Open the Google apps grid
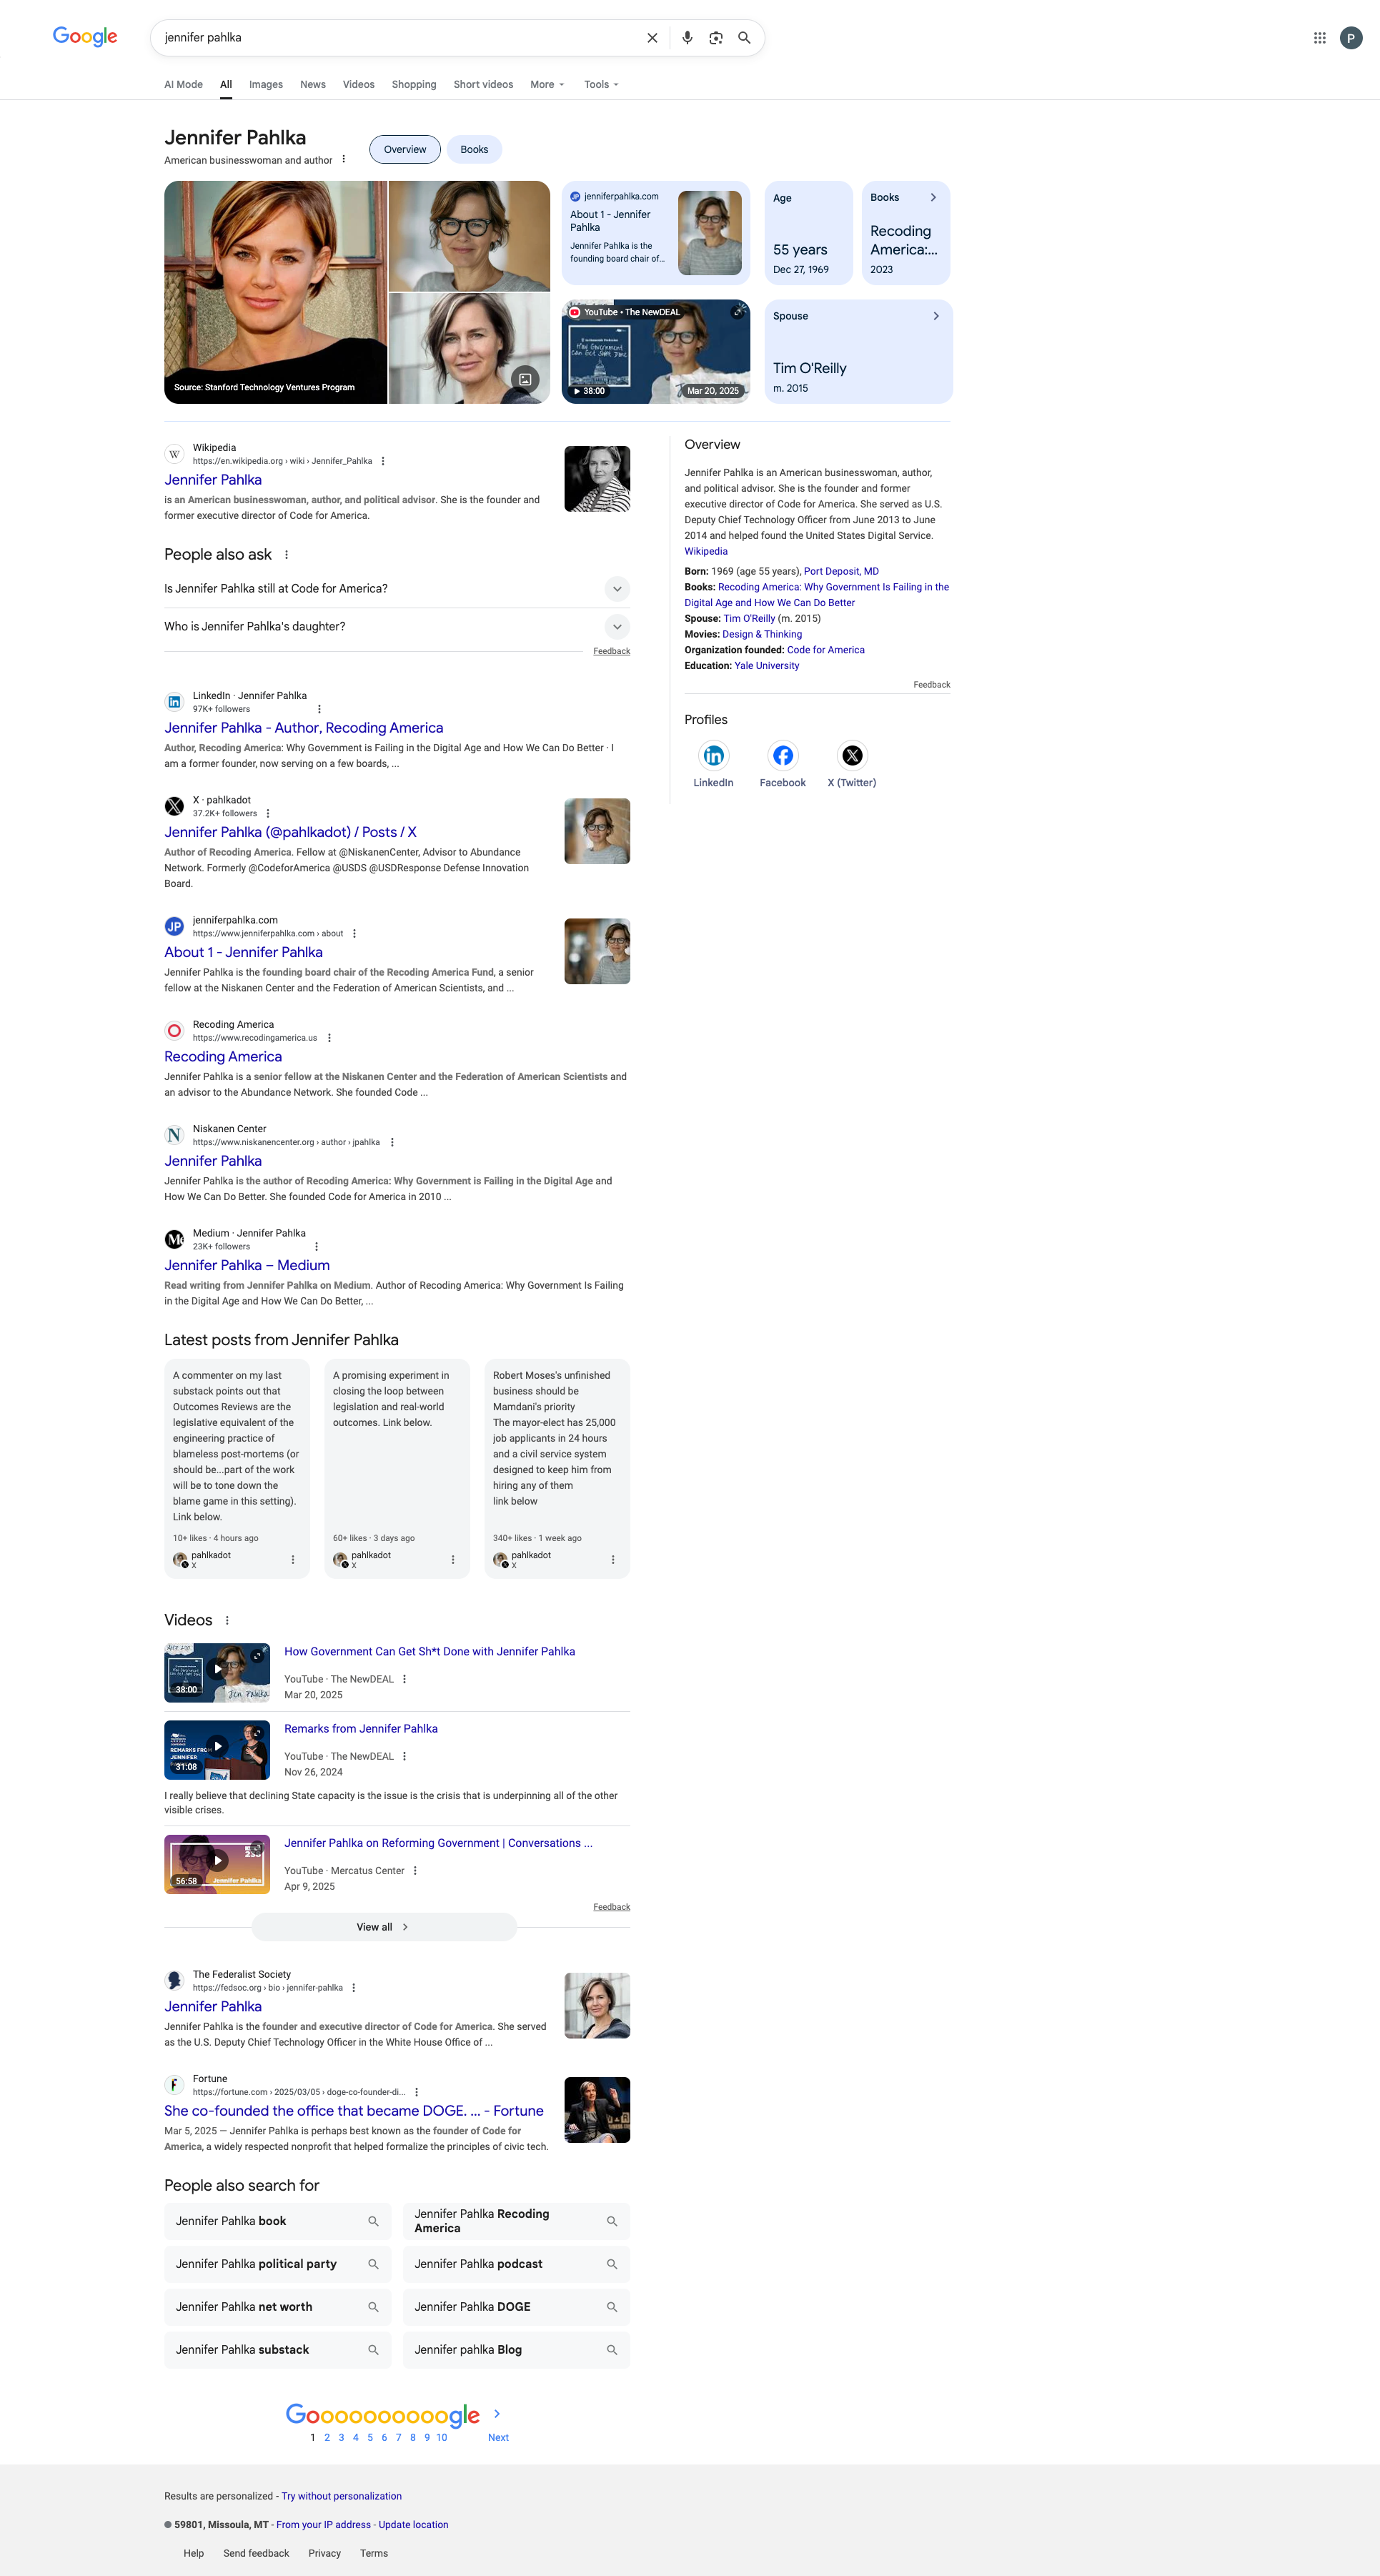This screenshot has width=1380, height=2576. point(1319,38)
